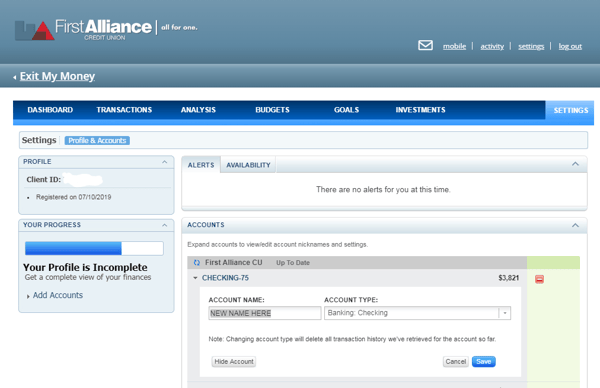Open the mail envelope icon
Screen dimensions: 600x388
pyautogui.click(x=425, y=46)
